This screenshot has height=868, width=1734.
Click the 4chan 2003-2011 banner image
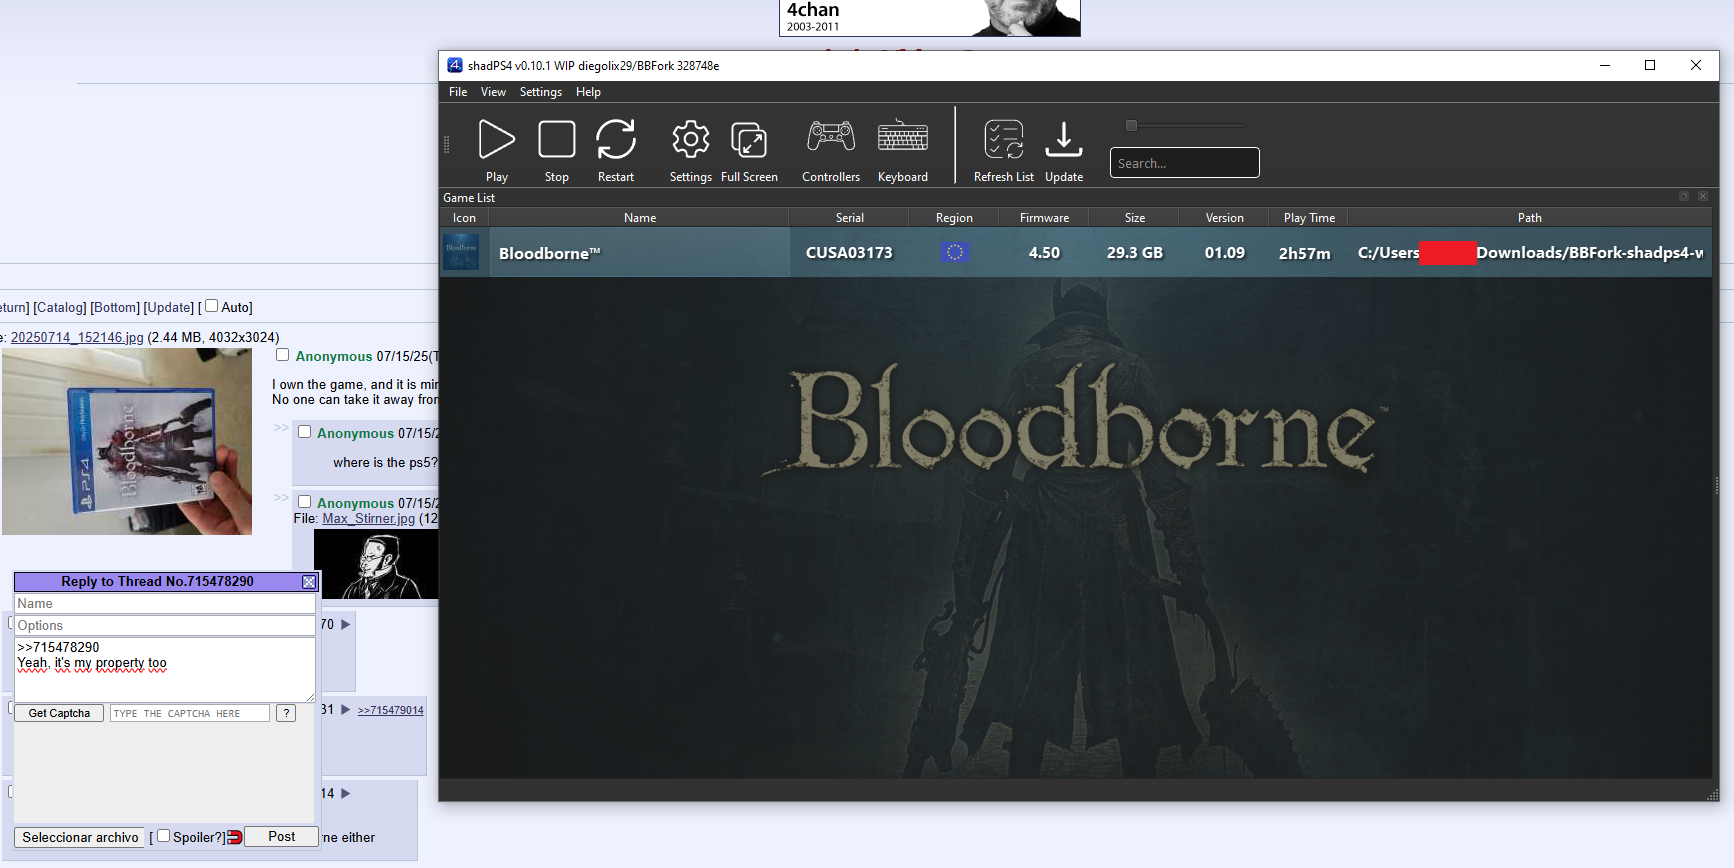(930, 18)
